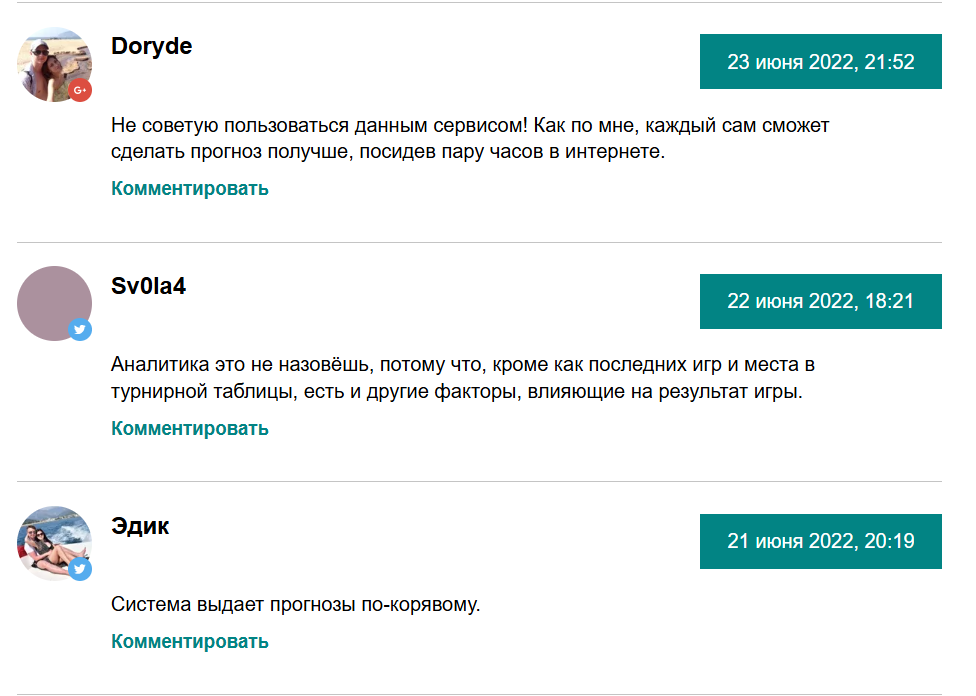This screenshot has width=976, height=696.
Task: Click the 21 июня 2022, 20:19 date badge
Action: coord(820,541)
